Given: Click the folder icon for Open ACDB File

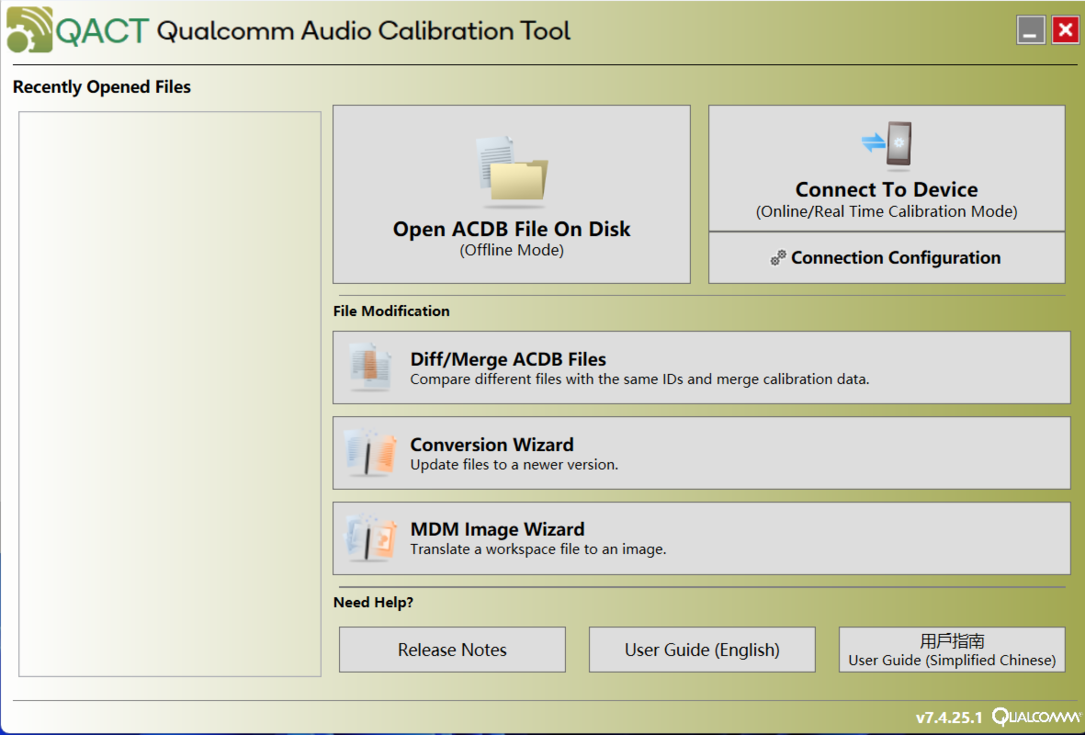Looking at the screenshot, I should [512, 172].
